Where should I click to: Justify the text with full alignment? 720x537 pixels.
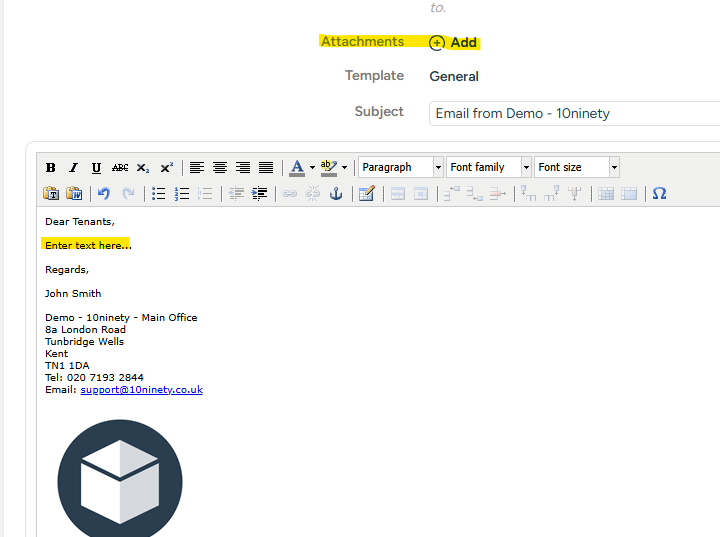(266, 168)
